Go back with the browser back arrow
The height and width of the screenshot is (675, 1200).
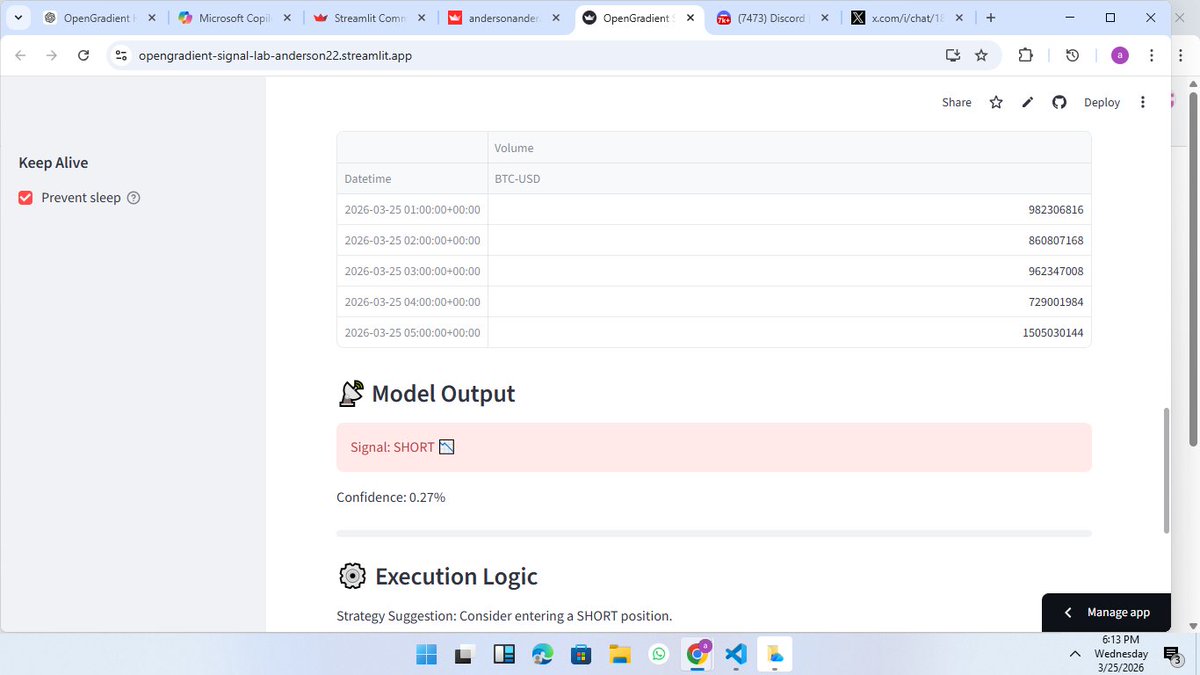(x=21, y=56)
